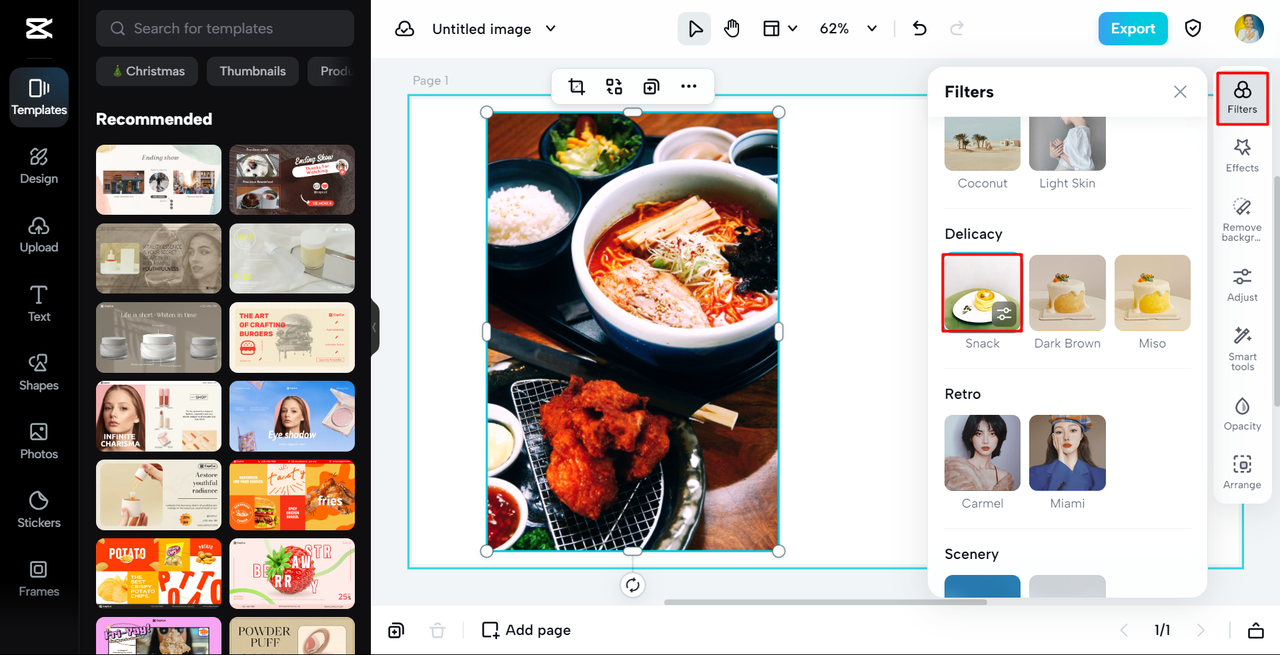Click the Hand pan tool in the top bar
Screen dimensions: 1280x655
[x=732, y=28]
